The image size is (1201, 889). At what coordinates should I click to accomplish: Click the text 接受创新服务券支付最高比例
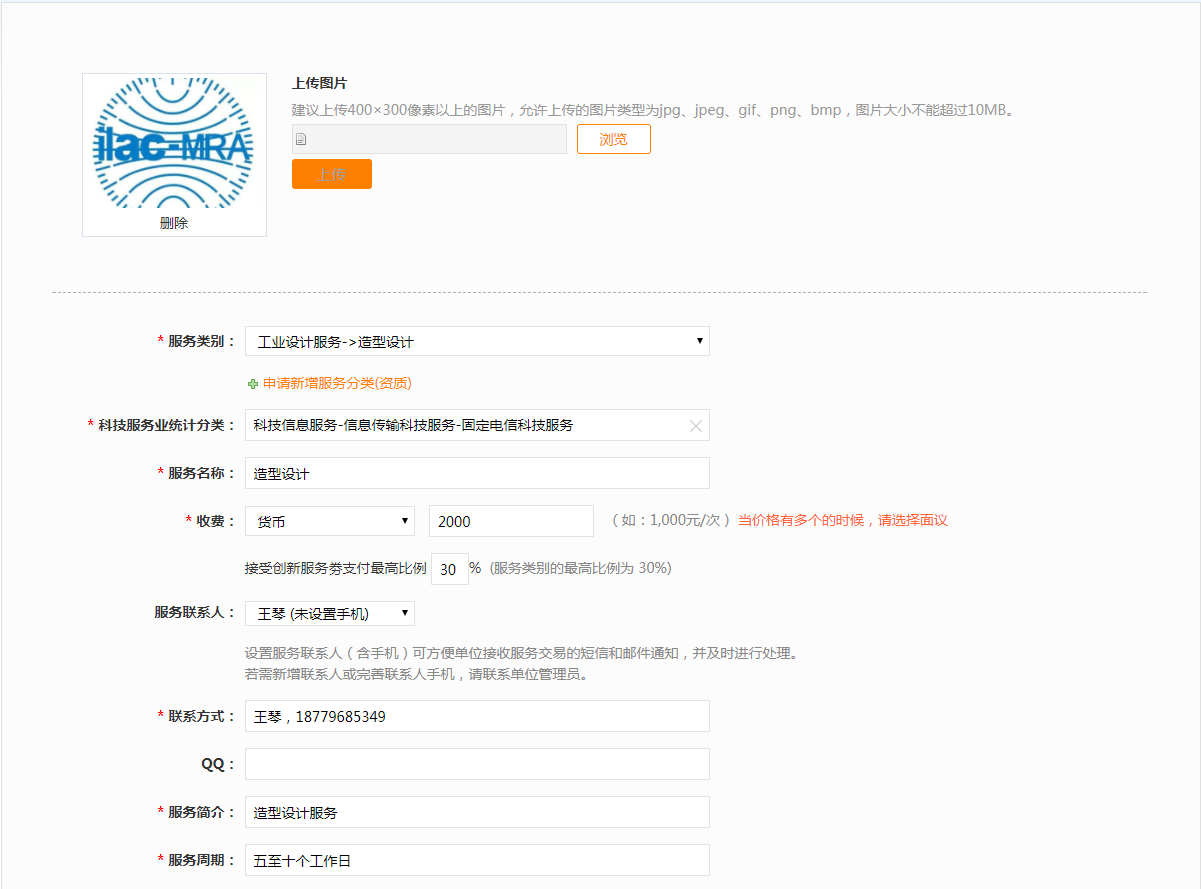pyautogui.click(x=336, y=568)
